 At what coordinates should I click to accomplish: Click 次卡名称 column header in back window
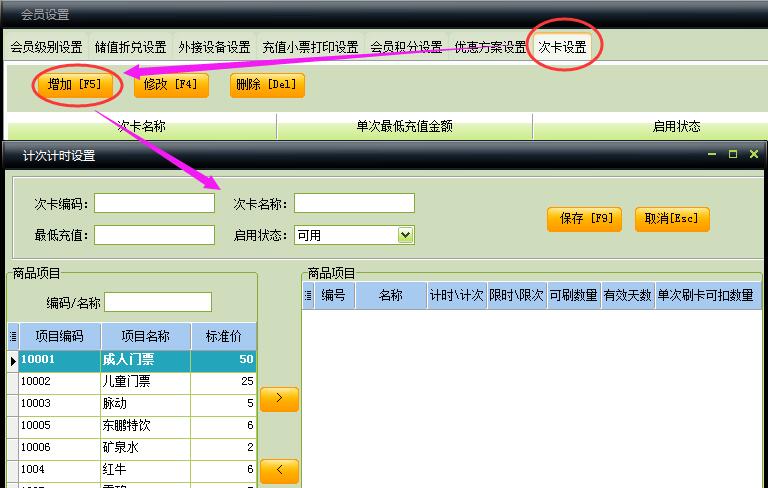tap(142, 126)
